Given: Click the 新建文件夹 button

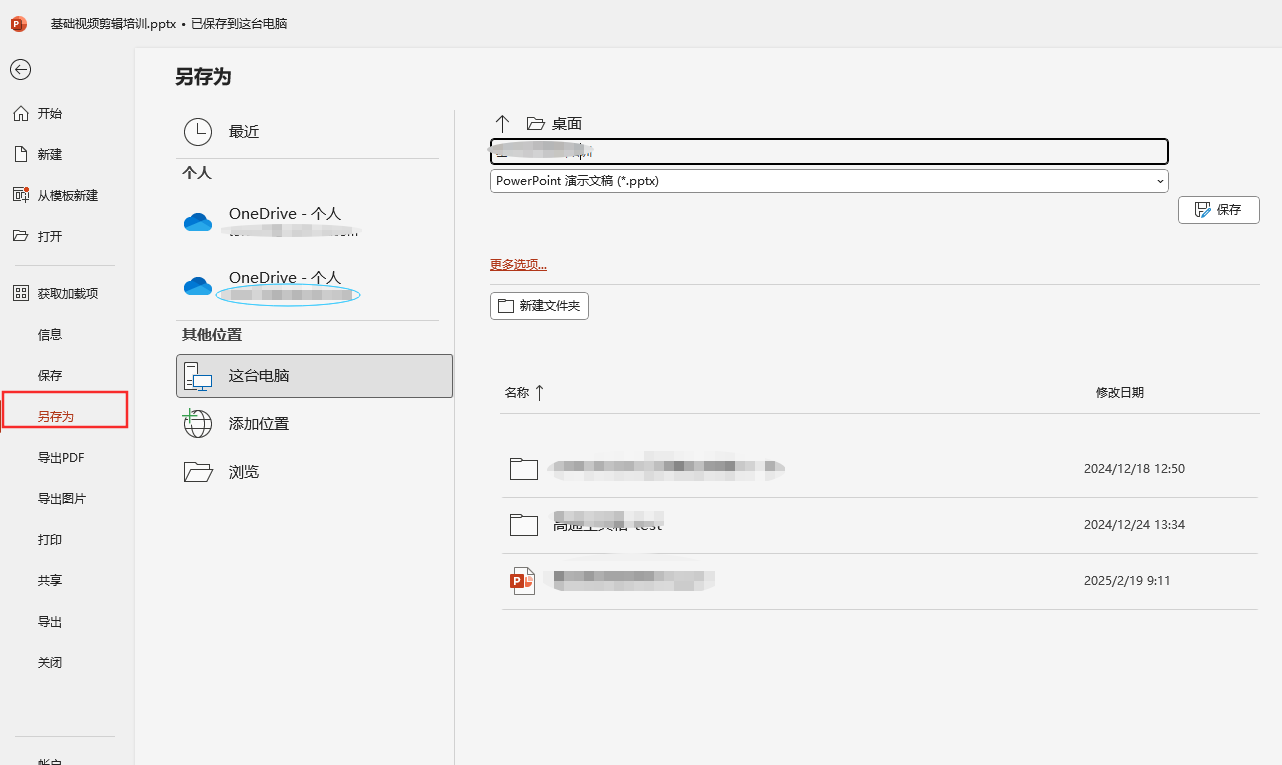Looking at the screenshot, I should [539, 306].
